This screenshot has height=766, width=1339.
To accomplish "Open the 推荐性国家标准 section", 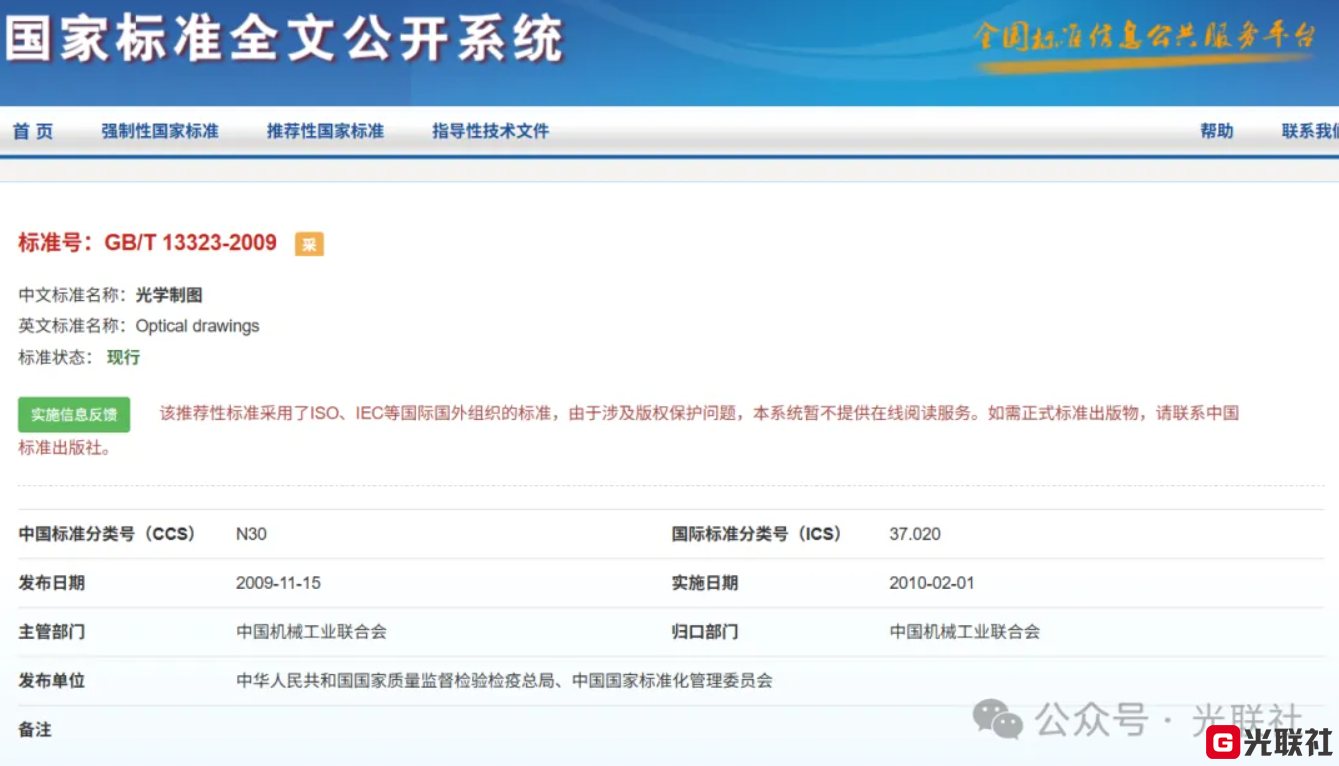I will tap(325, 131).
